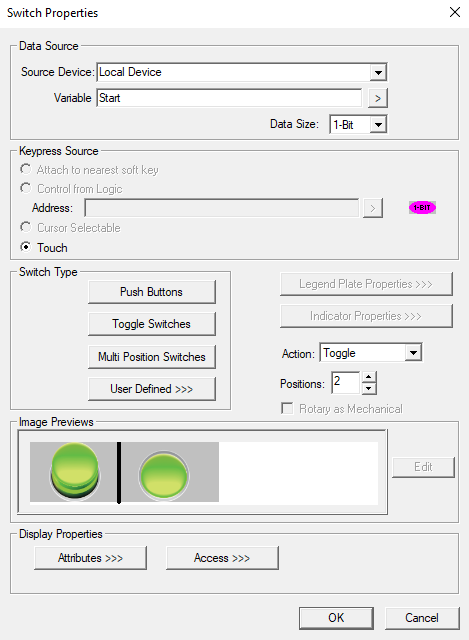Close the Switch Properties dialog

click(455, 12)
